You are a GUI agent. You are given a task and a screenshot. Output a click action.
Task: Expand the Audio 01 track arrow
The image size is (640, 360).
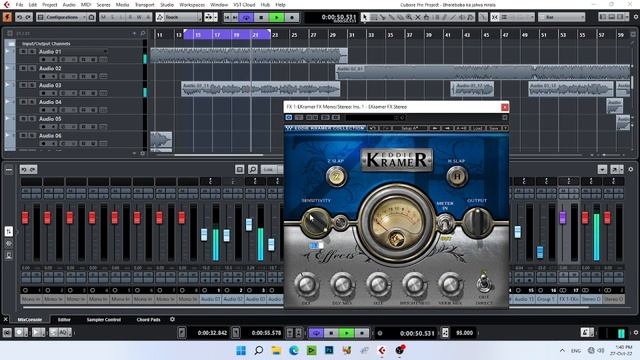(x=7, y=52)
